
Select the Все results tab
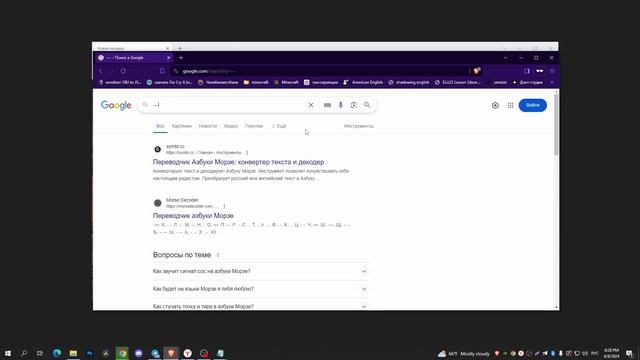(160, 126)
